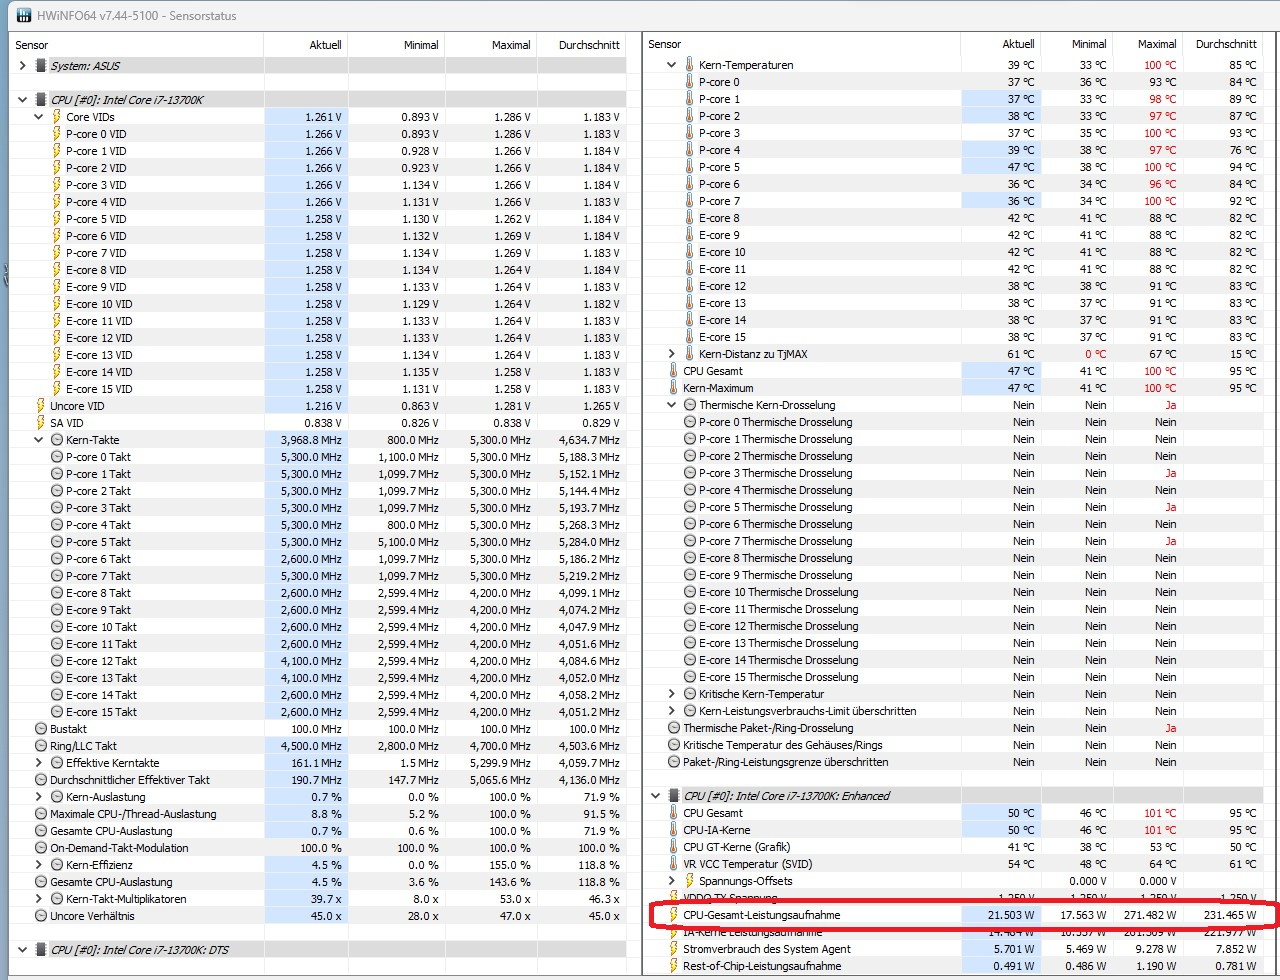Click the lightning icon of SA VID

click(x=41, y=423)
